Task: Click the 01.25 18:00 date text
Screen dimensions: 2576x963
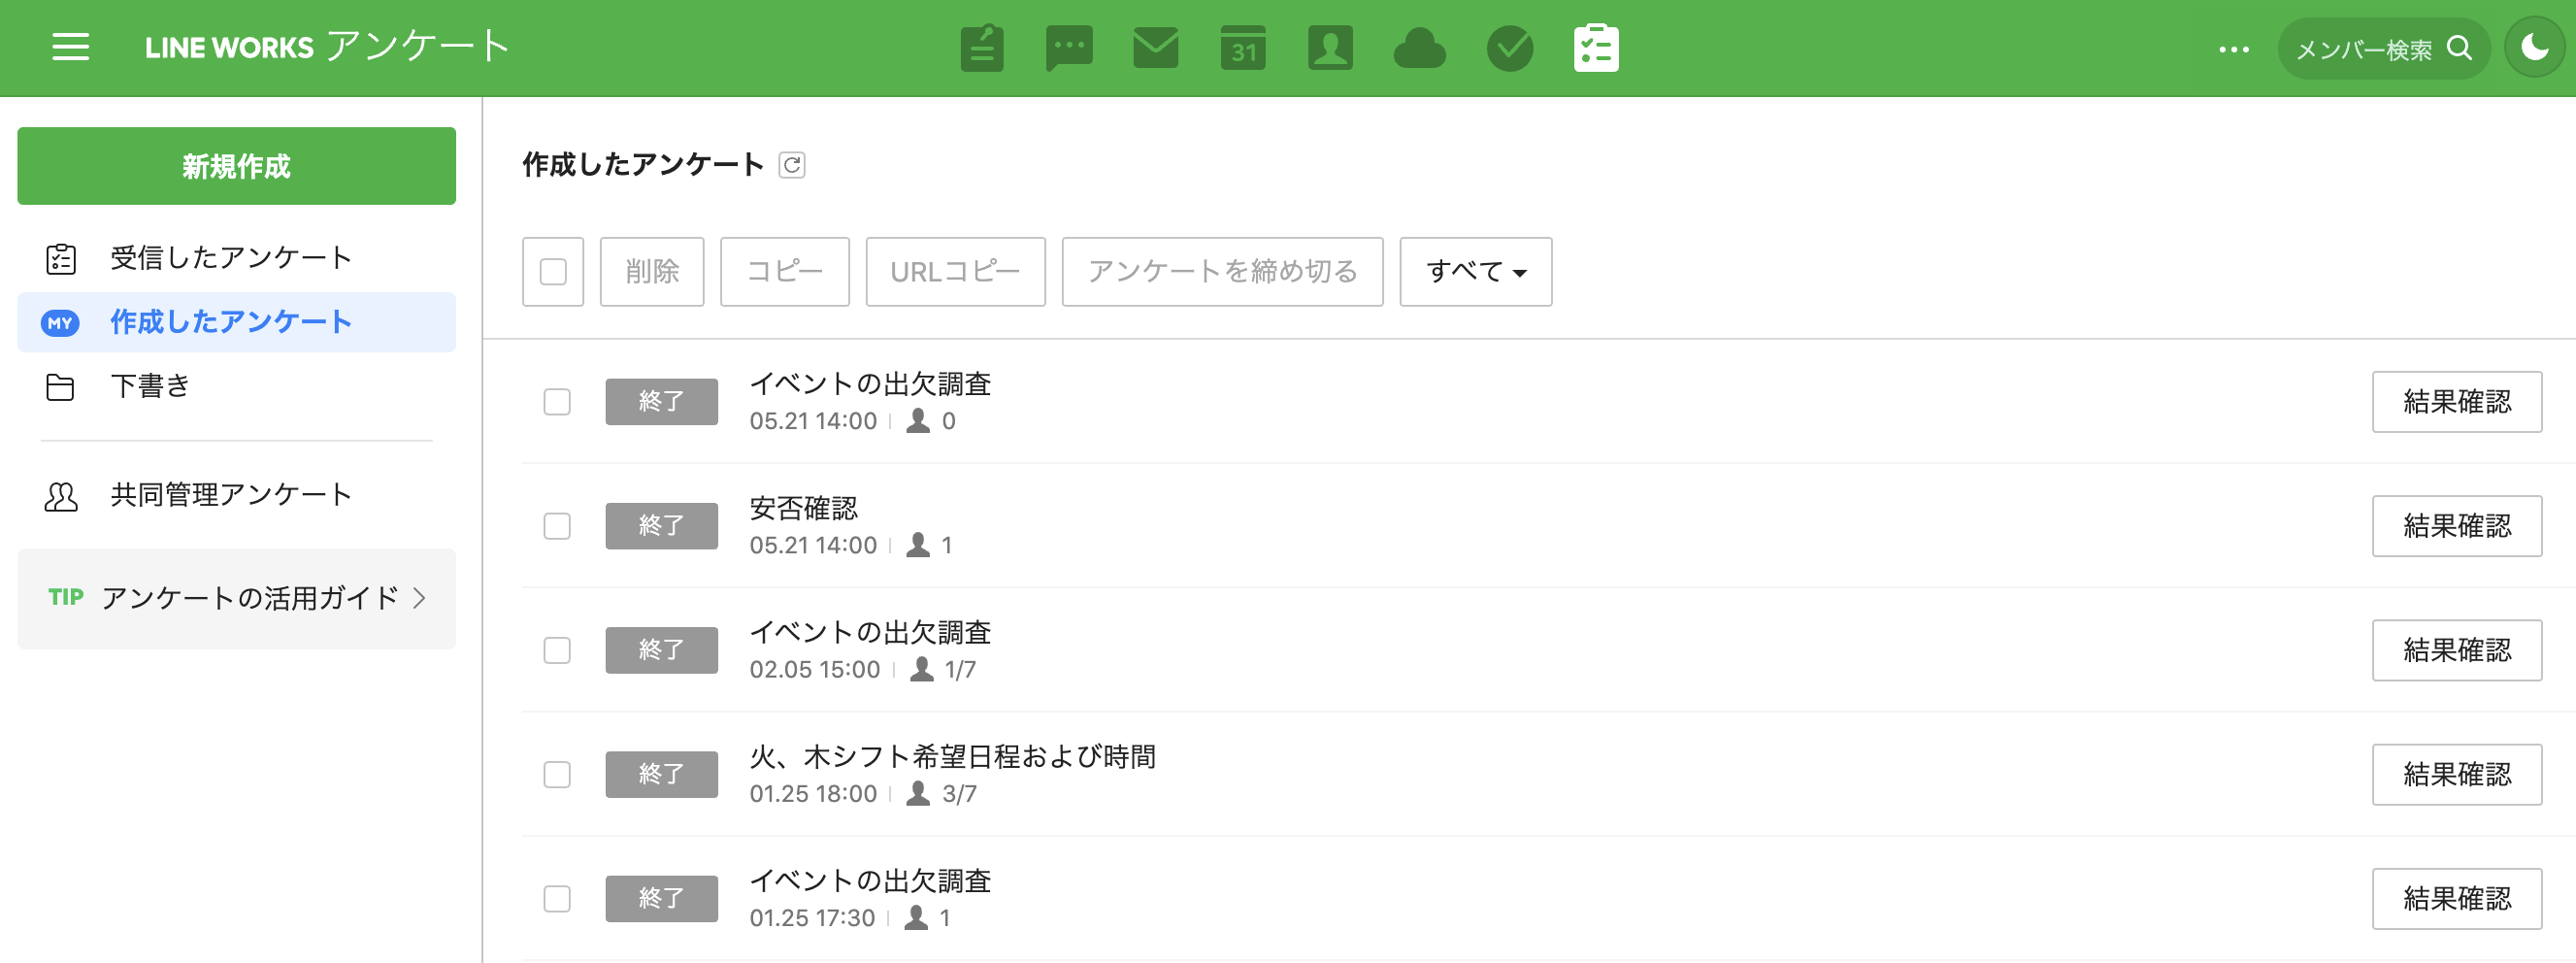Action: pyautogui.click(x=813, y=794)
